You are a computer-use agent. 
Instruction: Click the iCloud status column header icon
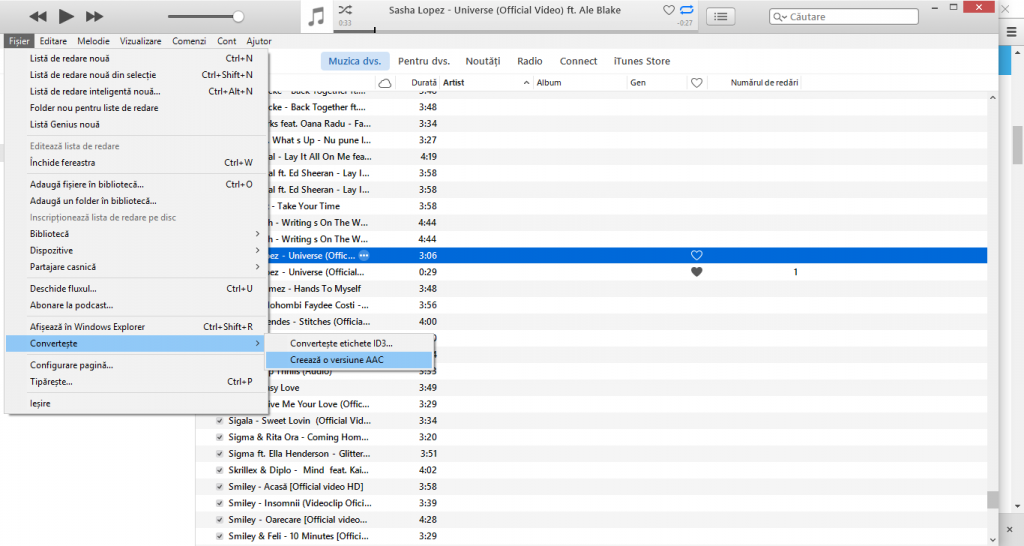[x=385, y=83]
